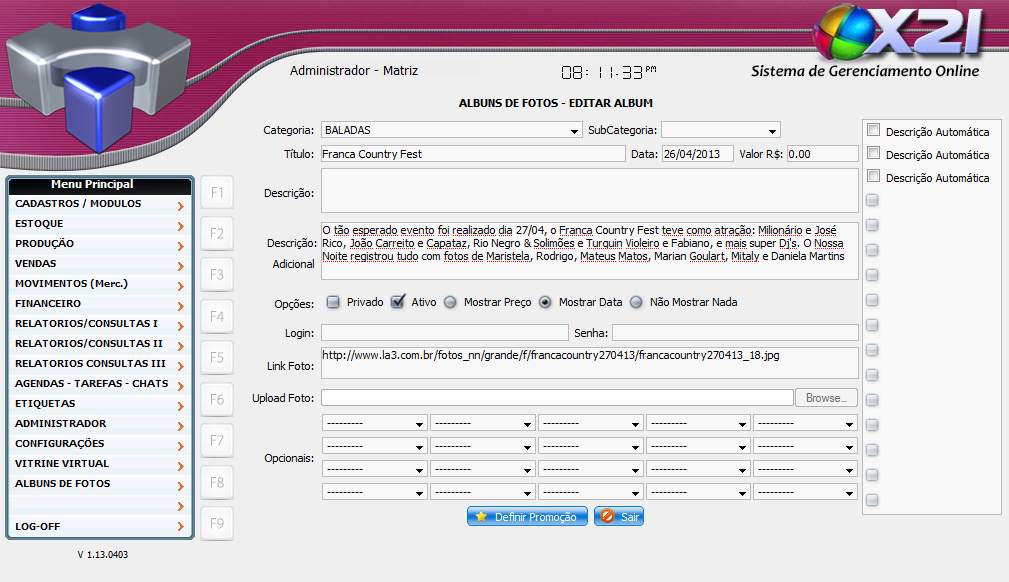Open the Categoria dropdown showing BALADAS
This screenshot has height=582, width=1009.
tap(451, 130)
